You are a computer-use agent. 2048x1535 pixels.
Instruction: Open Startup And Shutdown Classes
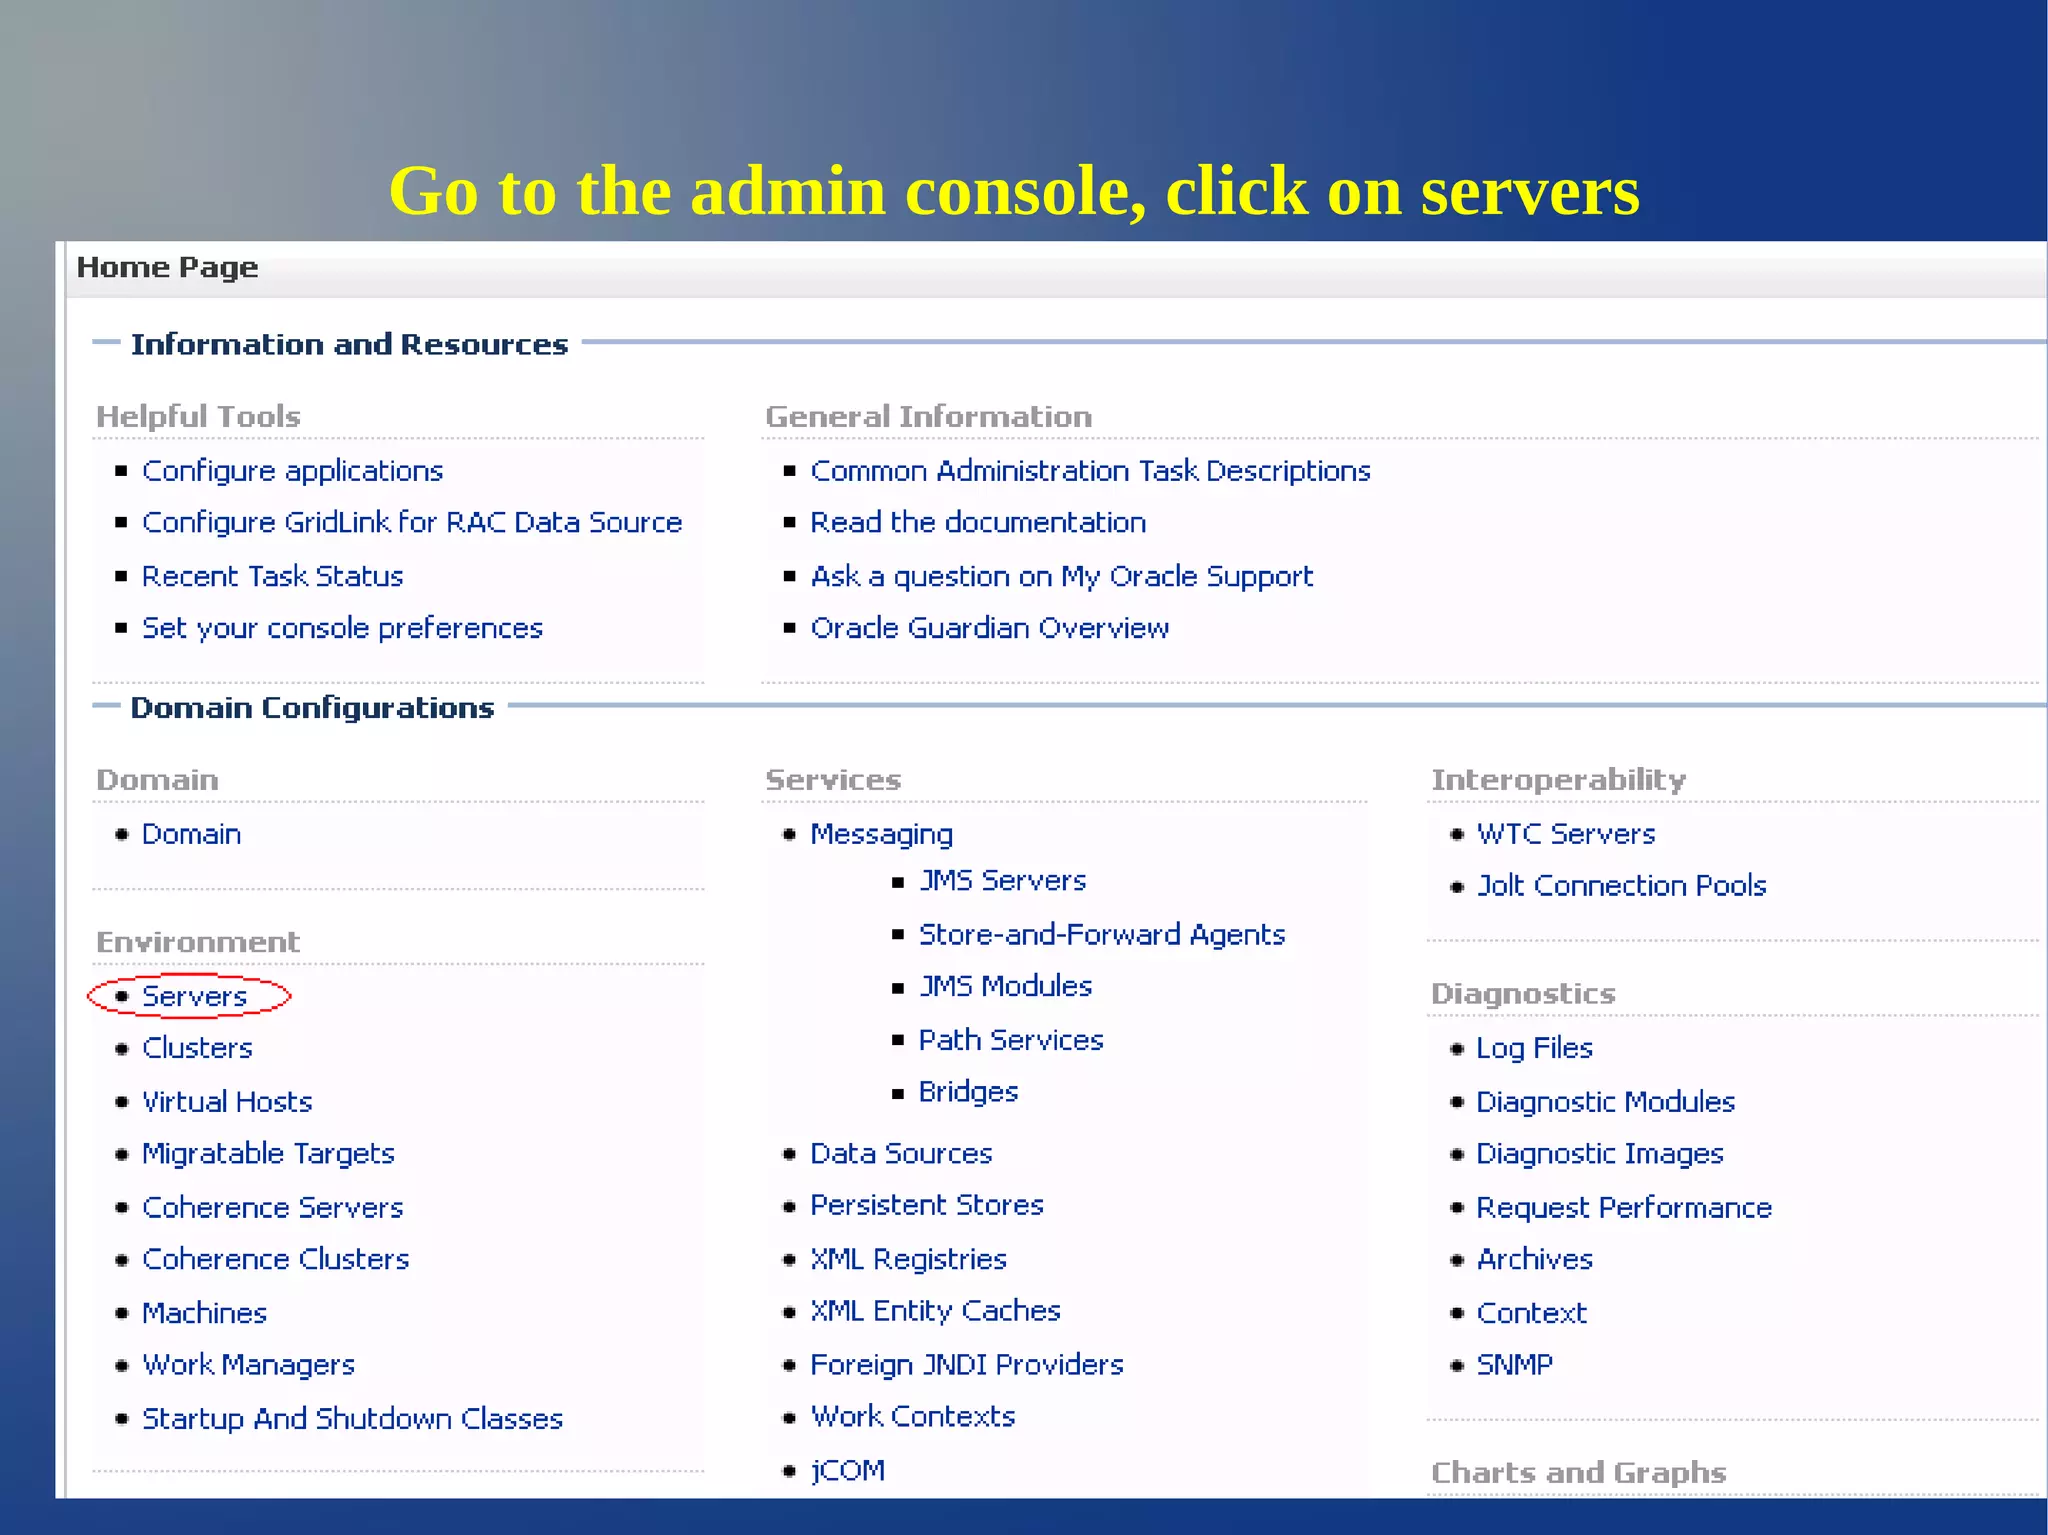pos(352,1419)
